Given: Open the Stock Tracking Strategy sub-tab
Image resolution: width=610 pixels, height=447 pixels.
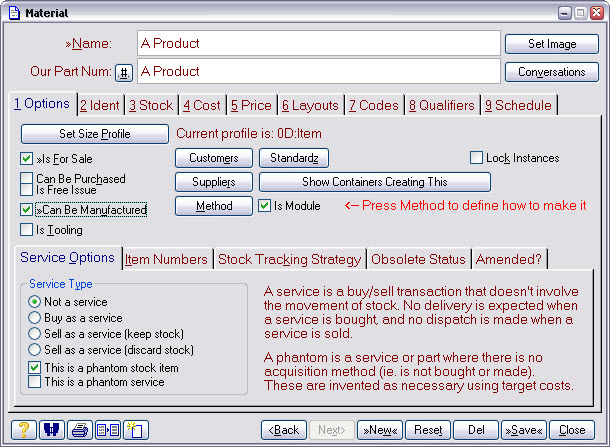Looking at the screenshot, I should 289,259.
